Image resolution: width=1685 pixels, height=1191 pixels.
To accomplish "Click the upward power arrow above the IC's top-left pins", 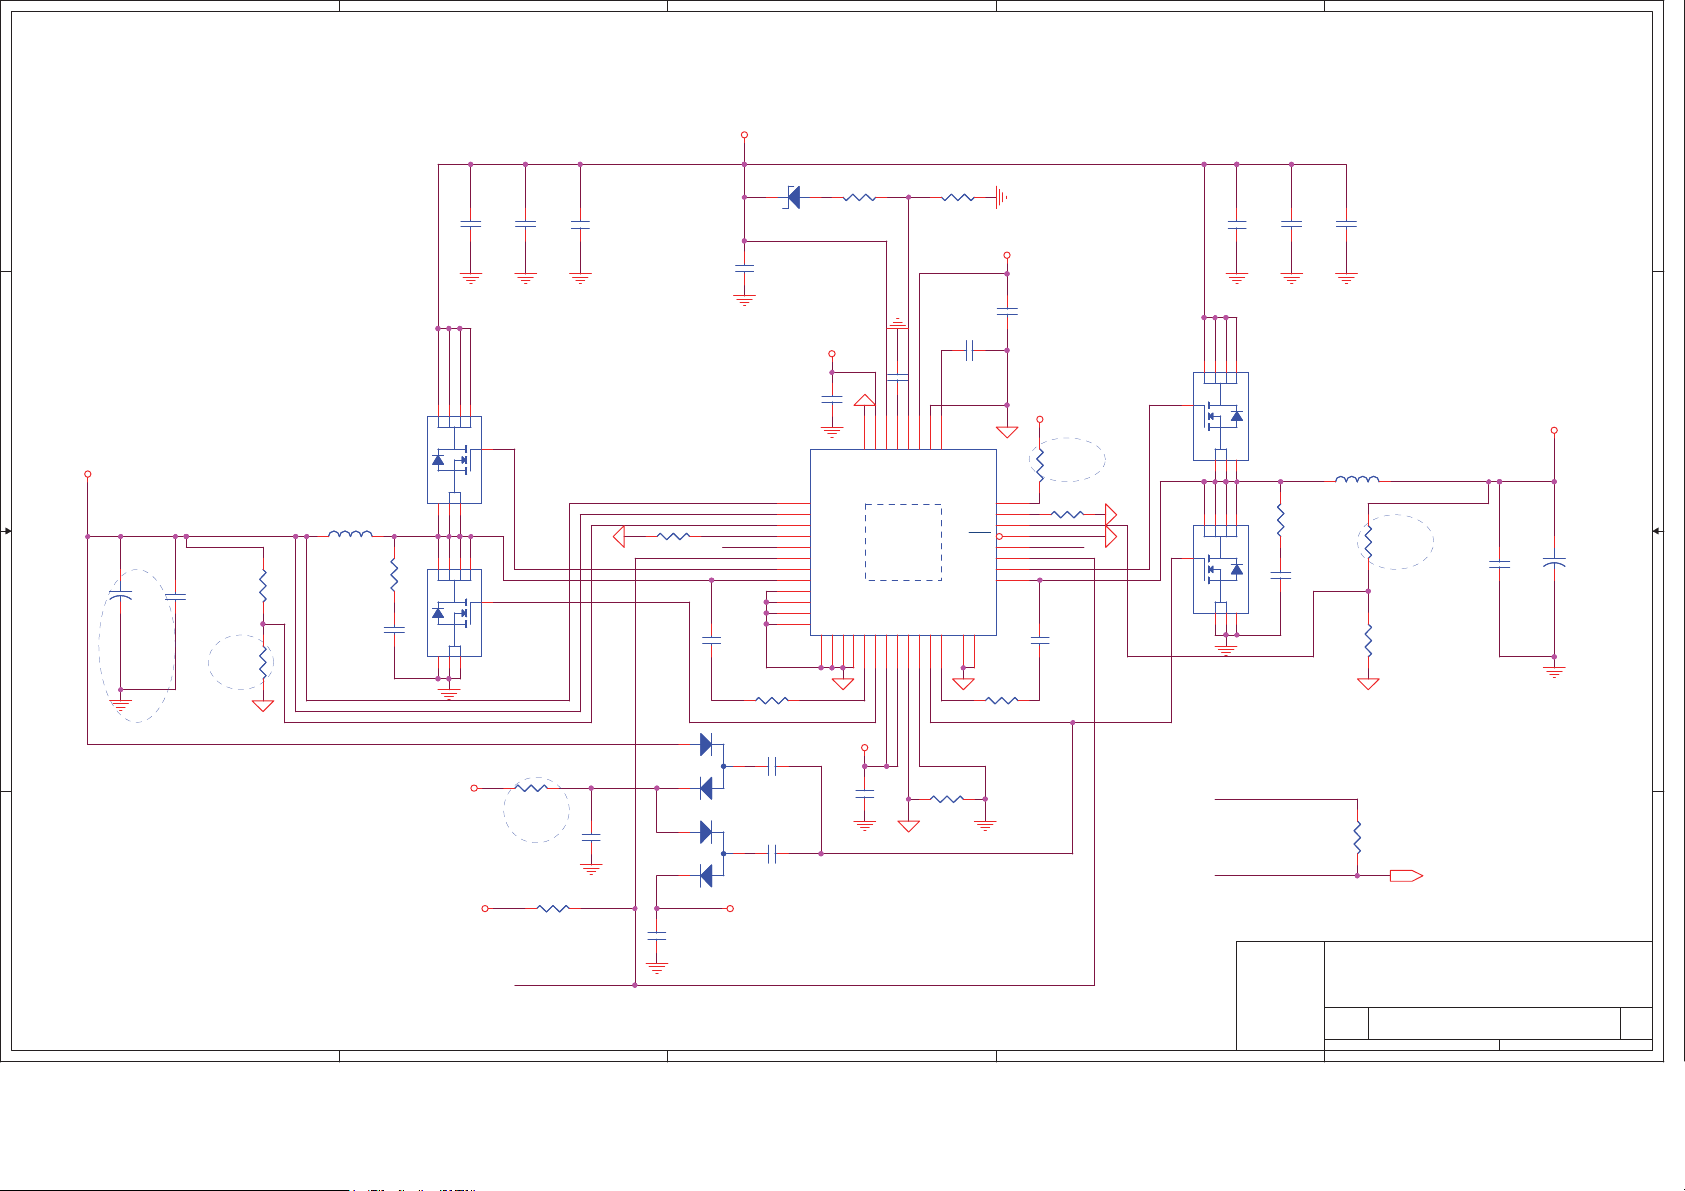I will [x=865, y=400].
